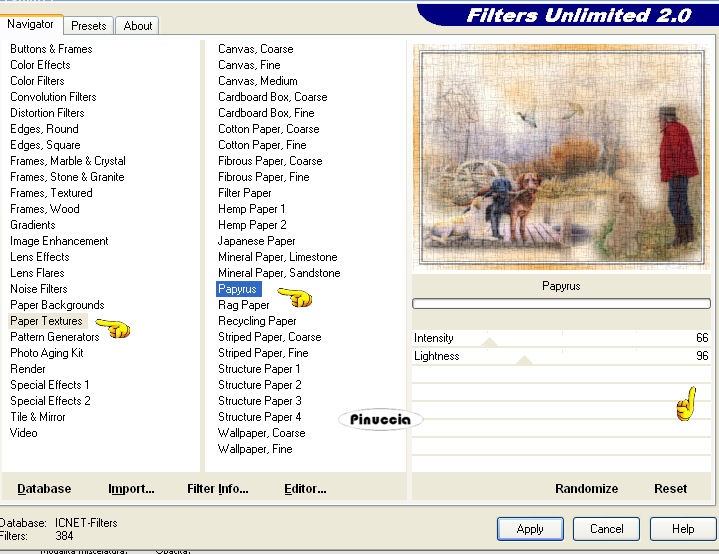Pick the Edges, Square category
The width and height of the screenshot is (719, 554).
[45, 145]
